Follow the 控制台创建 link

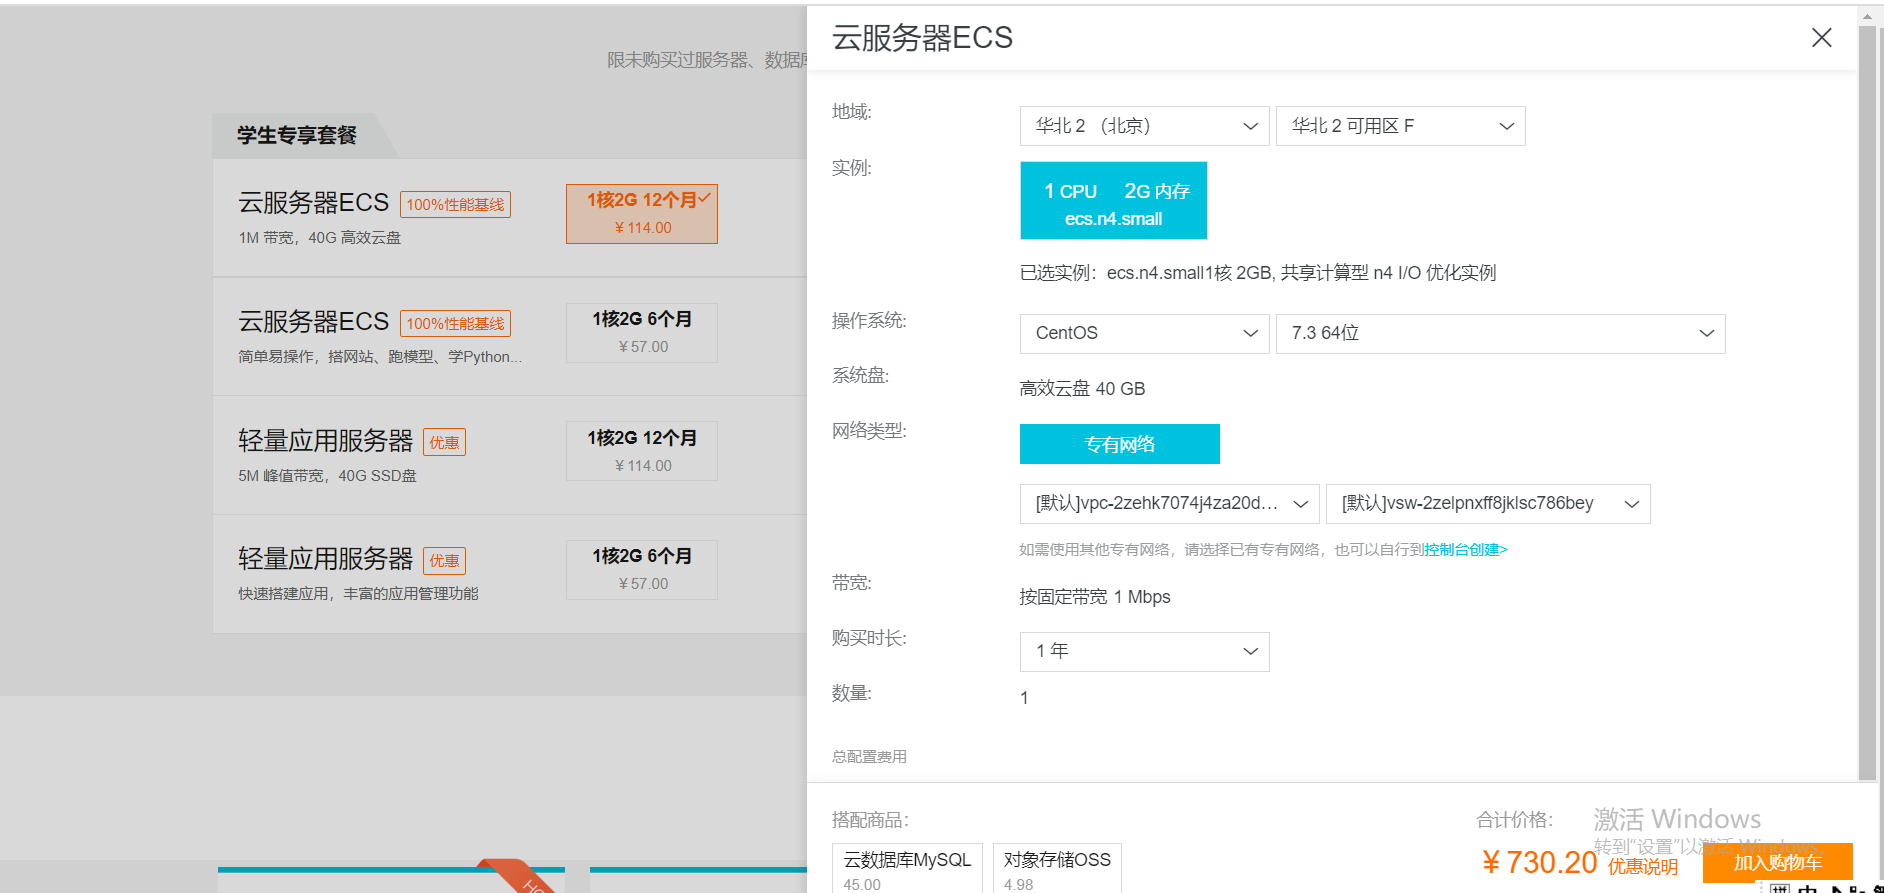(x=1466, y=550)
